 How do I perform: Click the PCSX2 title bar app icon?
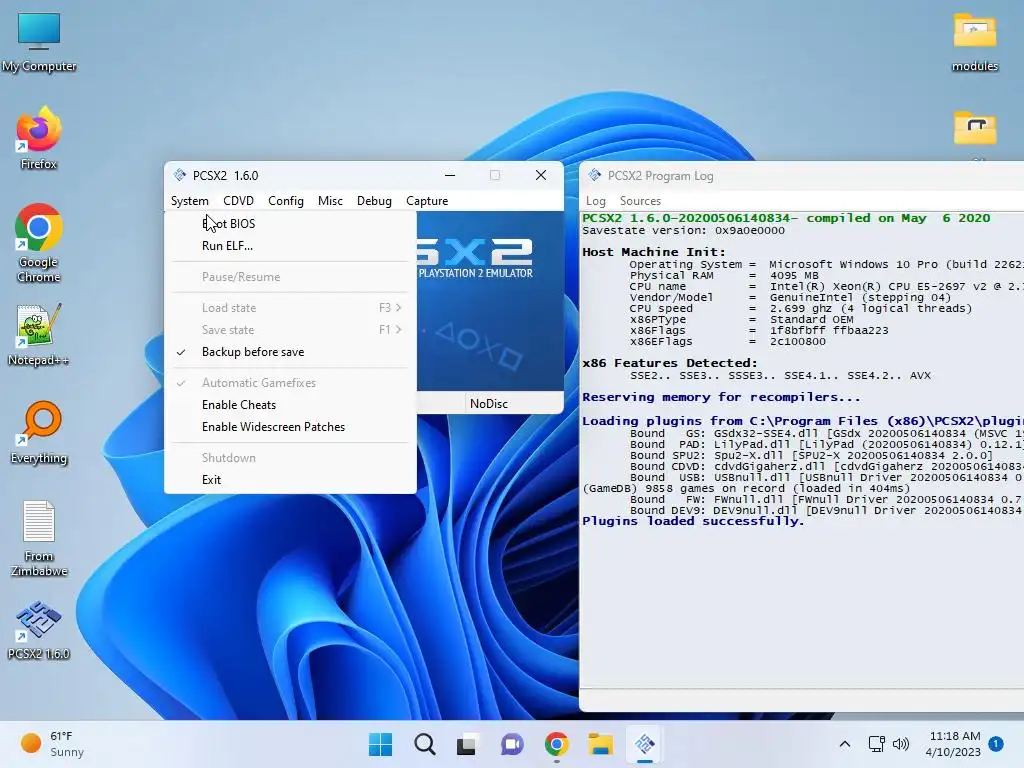pos(180,175)
